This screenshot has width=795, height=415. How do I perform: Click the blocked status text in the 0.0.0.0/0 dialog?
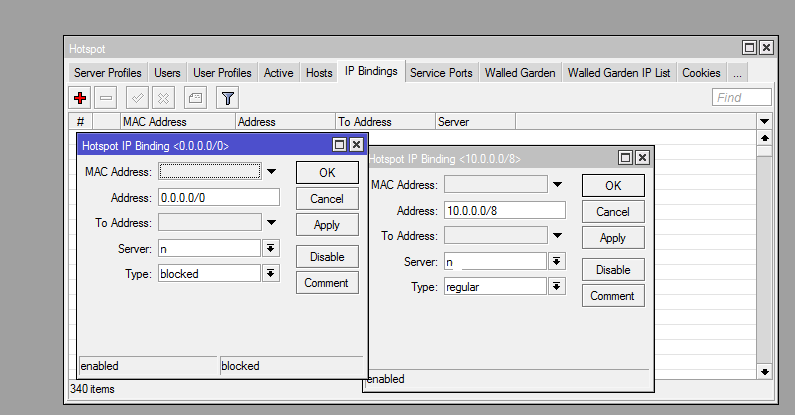pos(240,366)
